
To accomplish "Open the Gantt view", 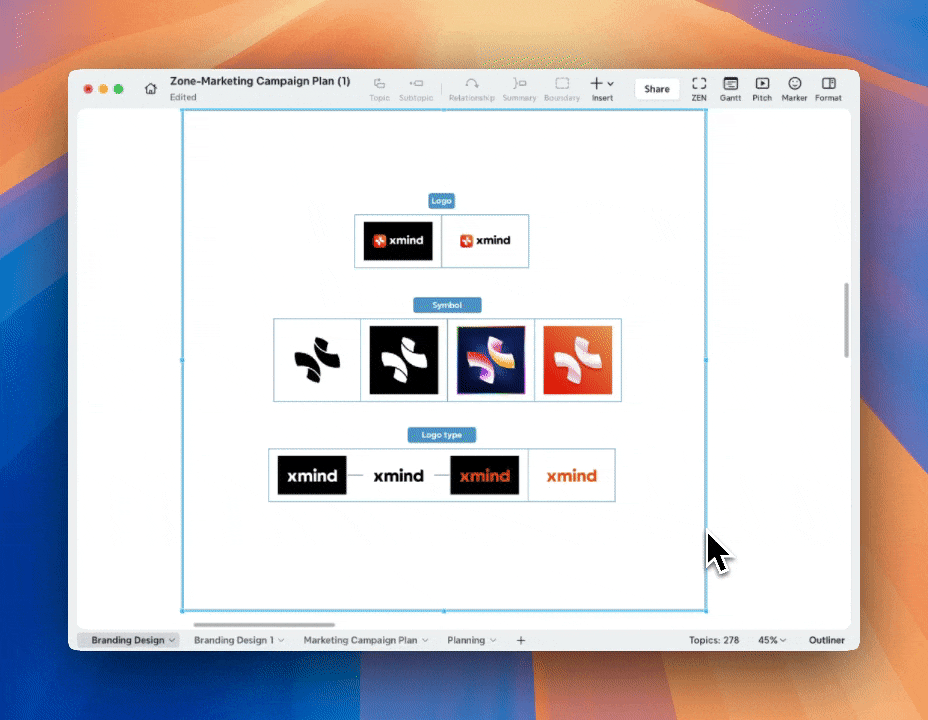I will pyautogui.click(x=730, y=89).
